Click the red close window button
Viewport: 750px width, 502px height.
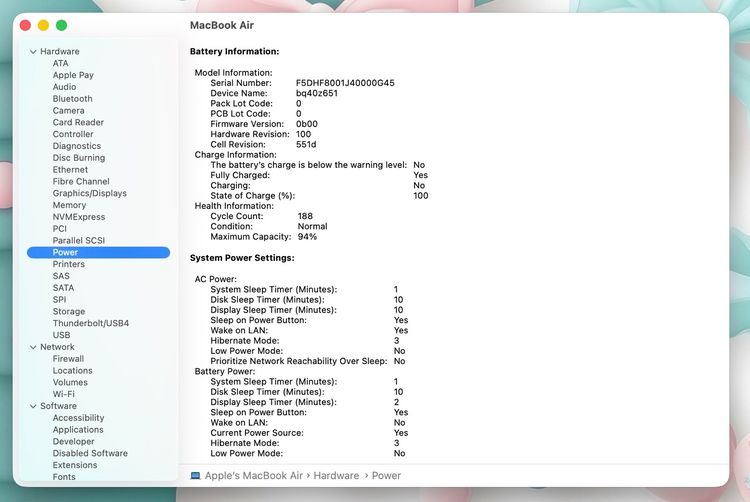[25, 25]
